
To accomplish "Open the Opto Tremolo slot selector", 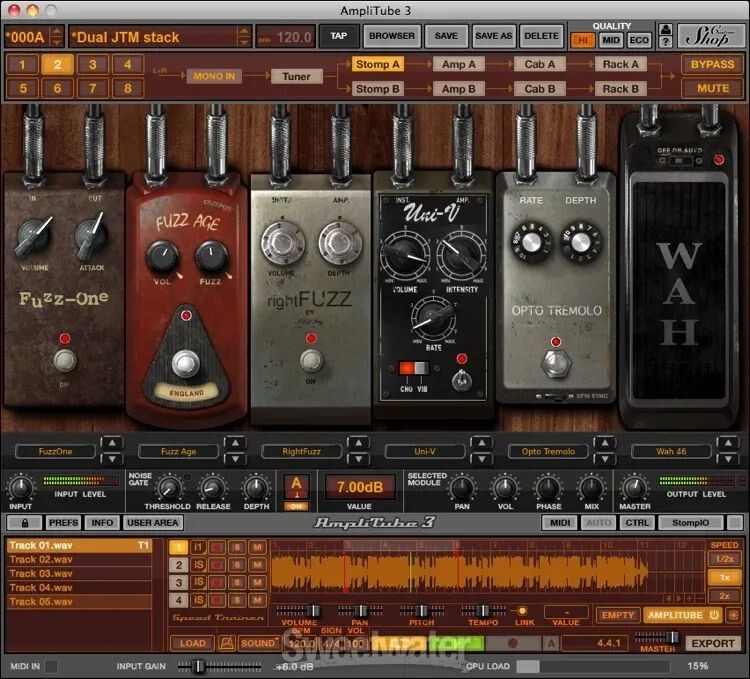I will click(x=550, y=451).
